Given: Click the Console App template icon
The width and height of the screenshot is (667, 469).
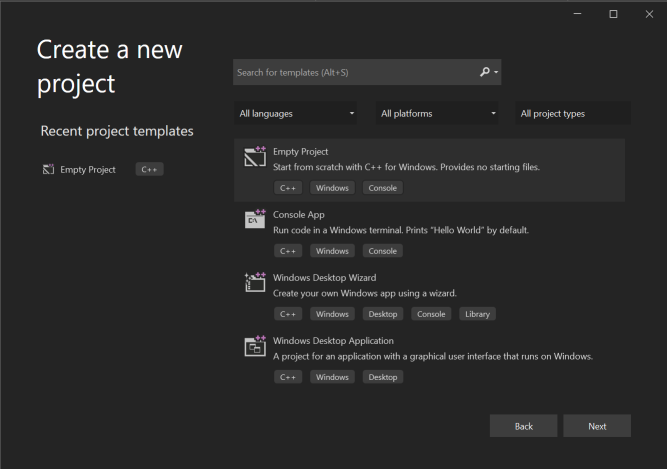Looking at the screenshot, I should point(255,219).
